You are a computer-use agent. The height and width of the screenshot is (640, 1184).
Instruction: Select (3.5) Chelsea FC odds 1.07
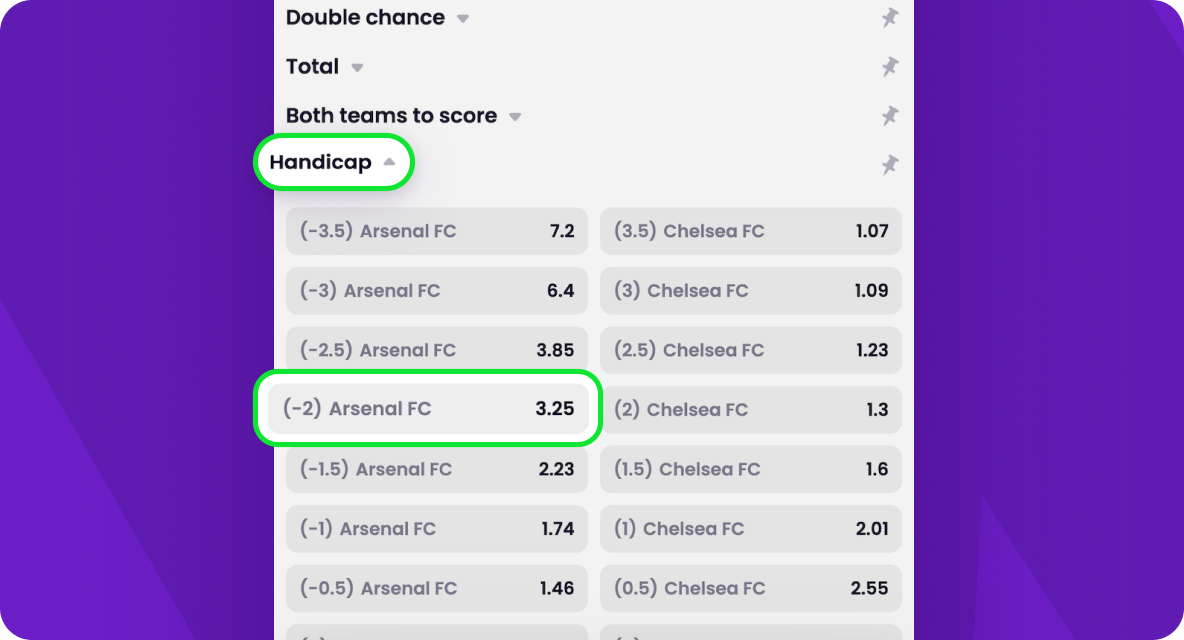[x=750, y=231]
